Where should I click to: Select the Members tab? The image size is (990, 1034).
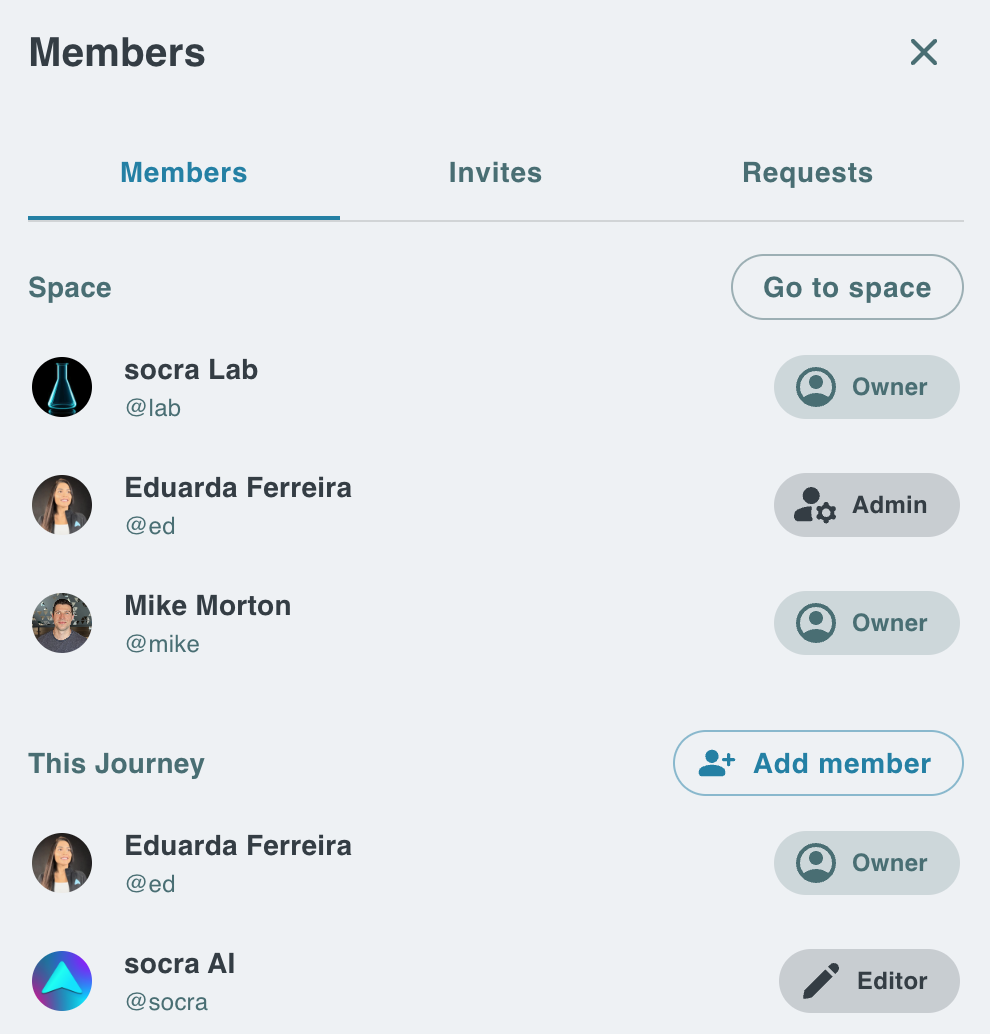pos(184,173)
